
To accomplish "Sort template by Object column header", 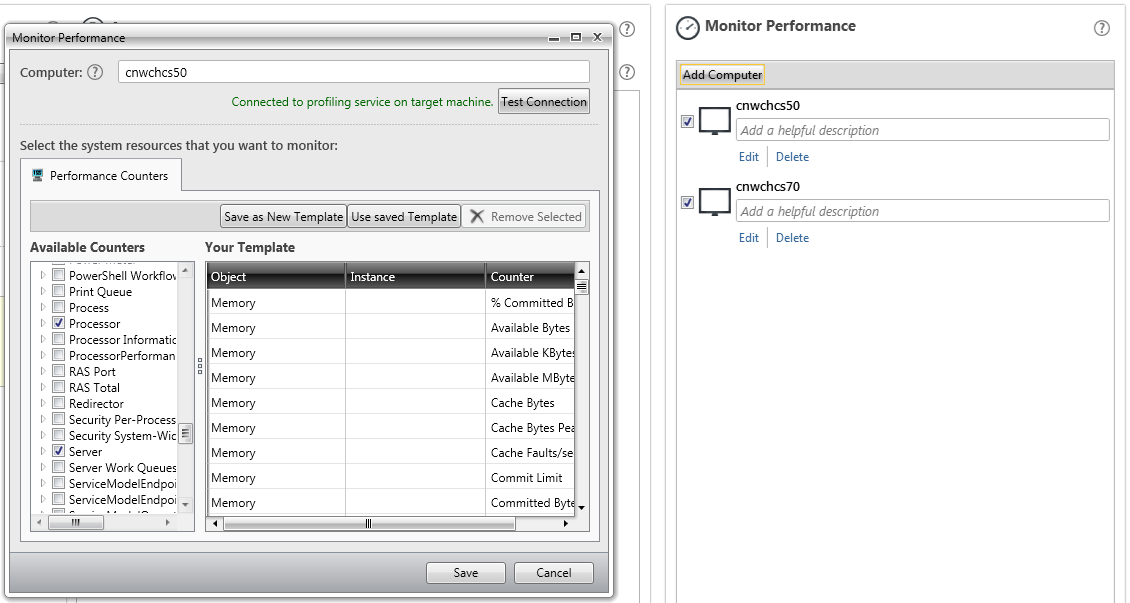I will pos(275,277).
